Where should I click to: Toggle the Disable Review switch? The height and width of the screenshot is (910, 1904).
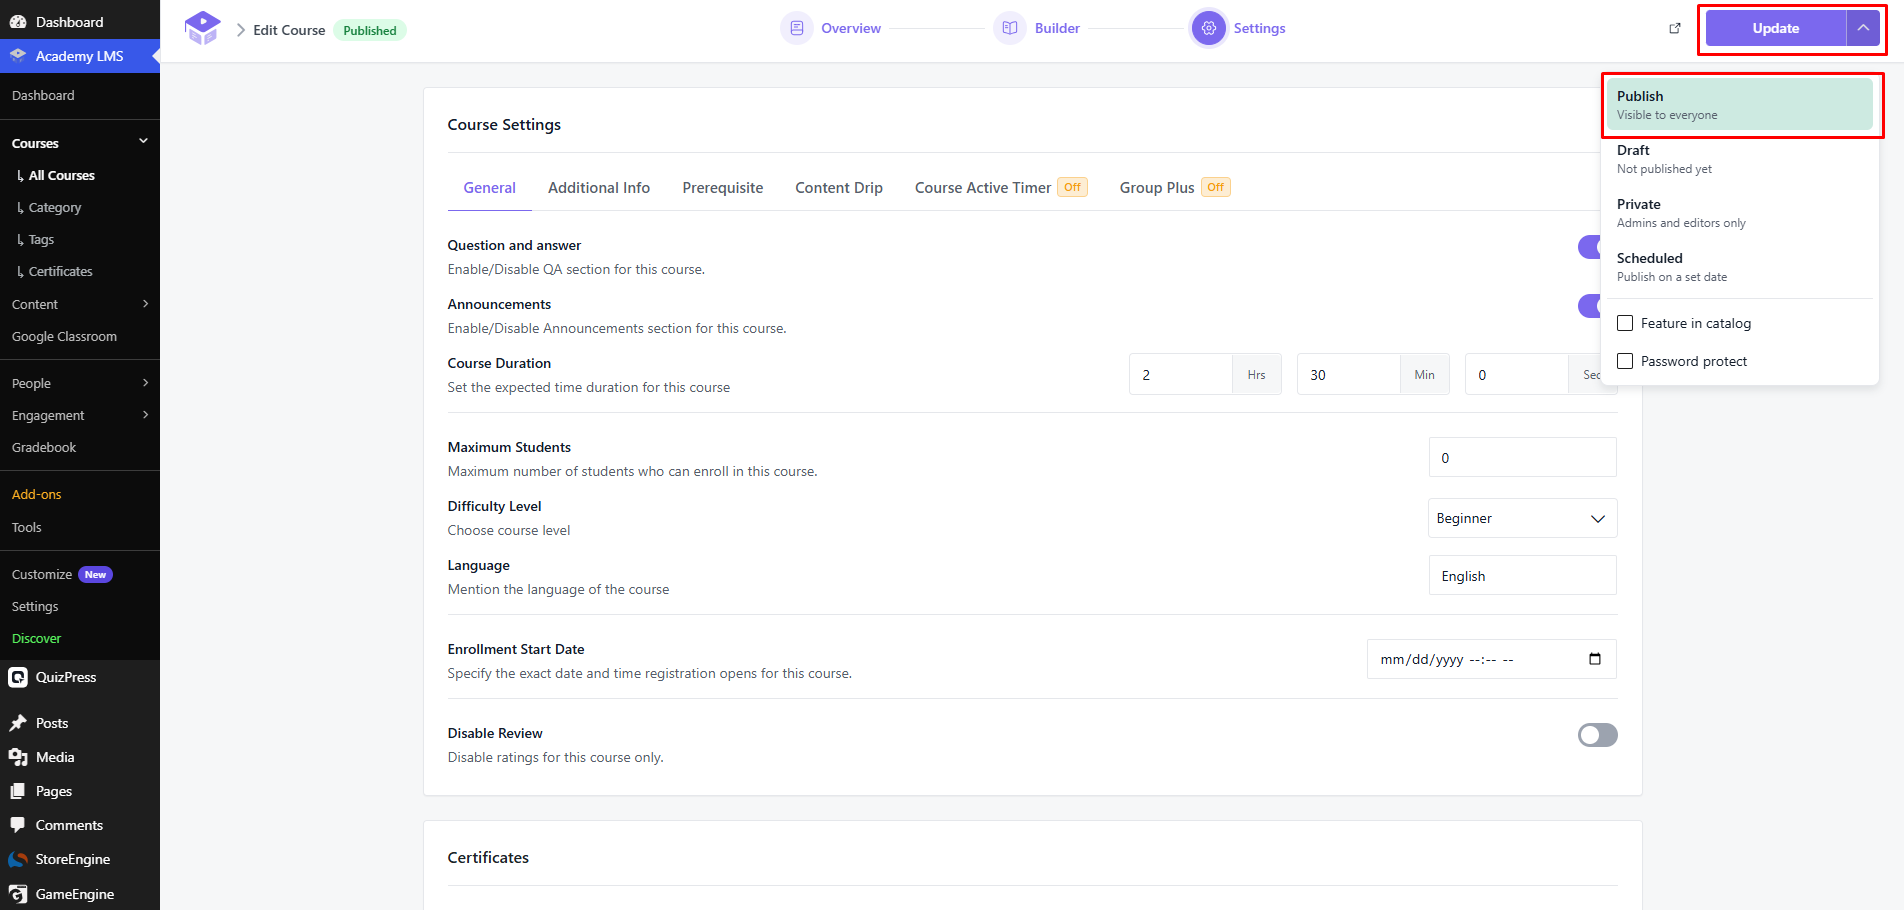click(1597, 735)
